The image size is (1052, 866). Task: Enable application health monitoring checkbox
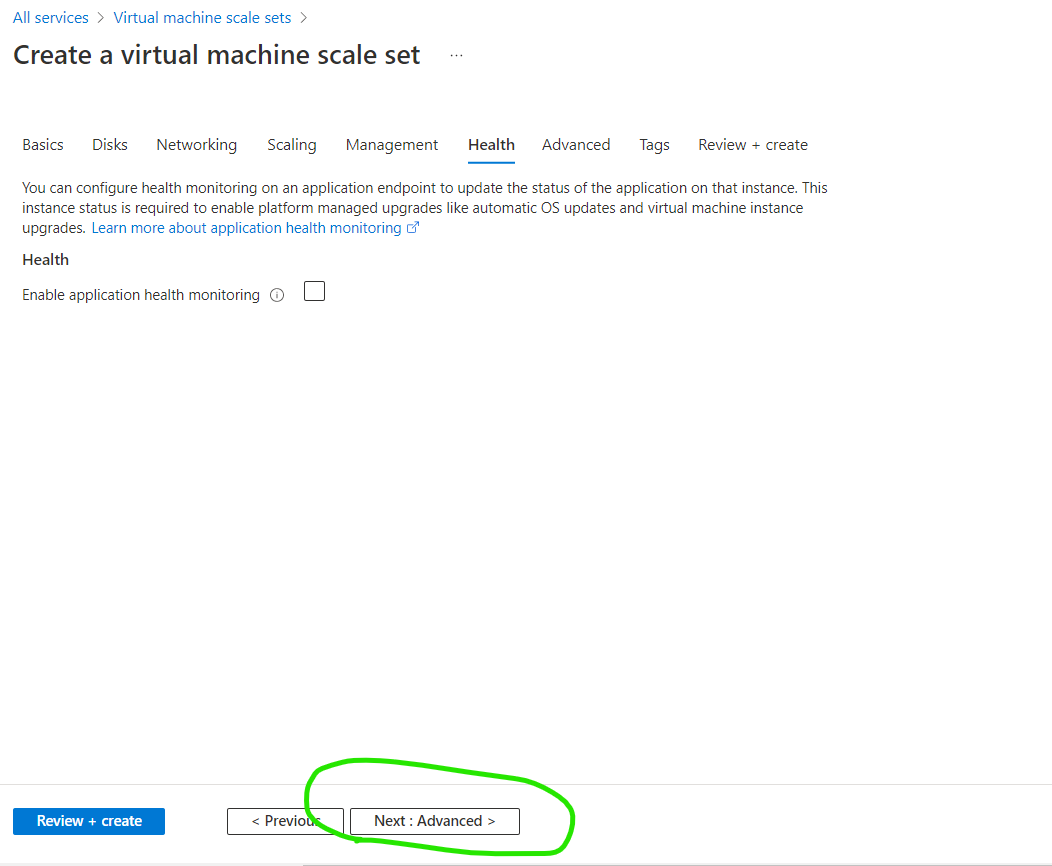[x=314, y=292]
